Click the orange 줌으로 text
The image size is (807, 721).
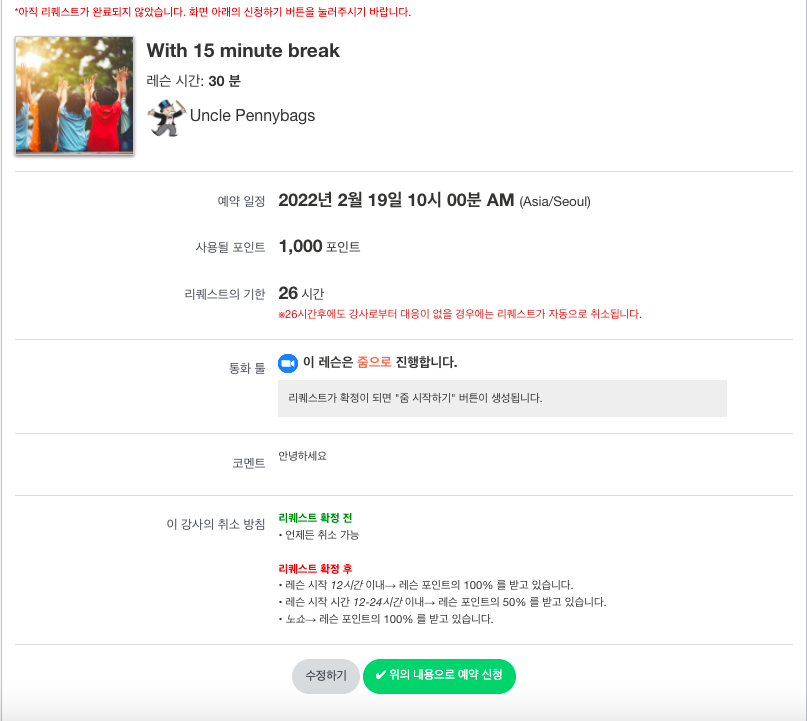pyautogui.click(x=374, y=362)
